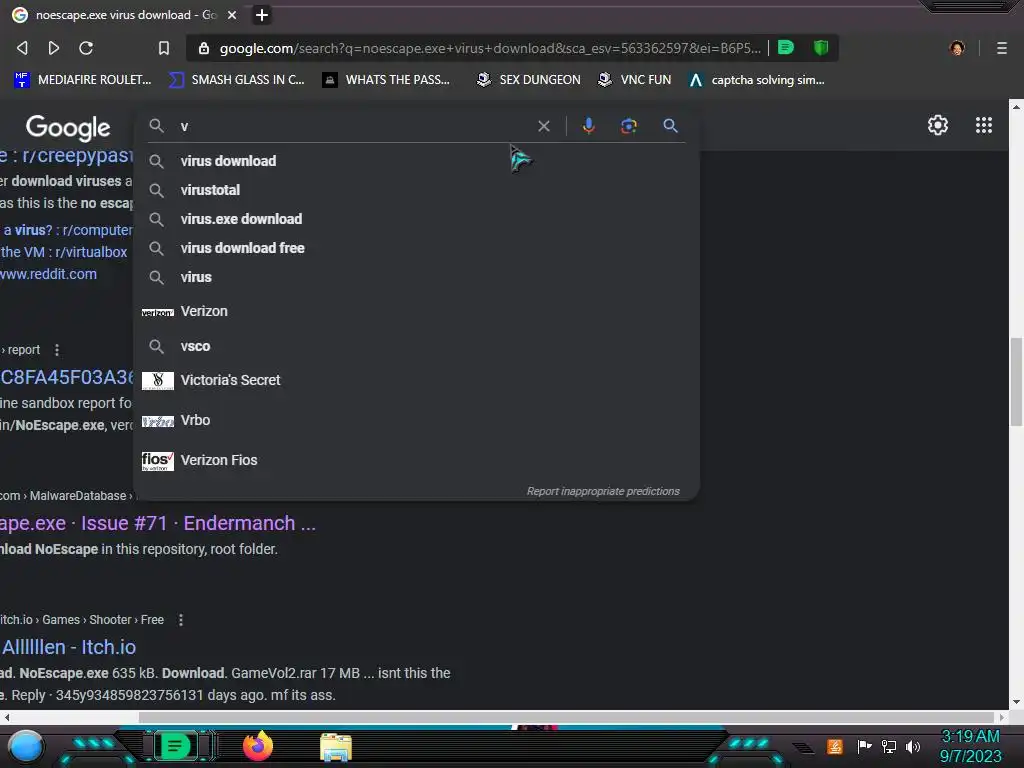Open the SMASH GLASS IN C... bookmark
The width and height of the screenshot is (1024, 768).
pos(236,80)
